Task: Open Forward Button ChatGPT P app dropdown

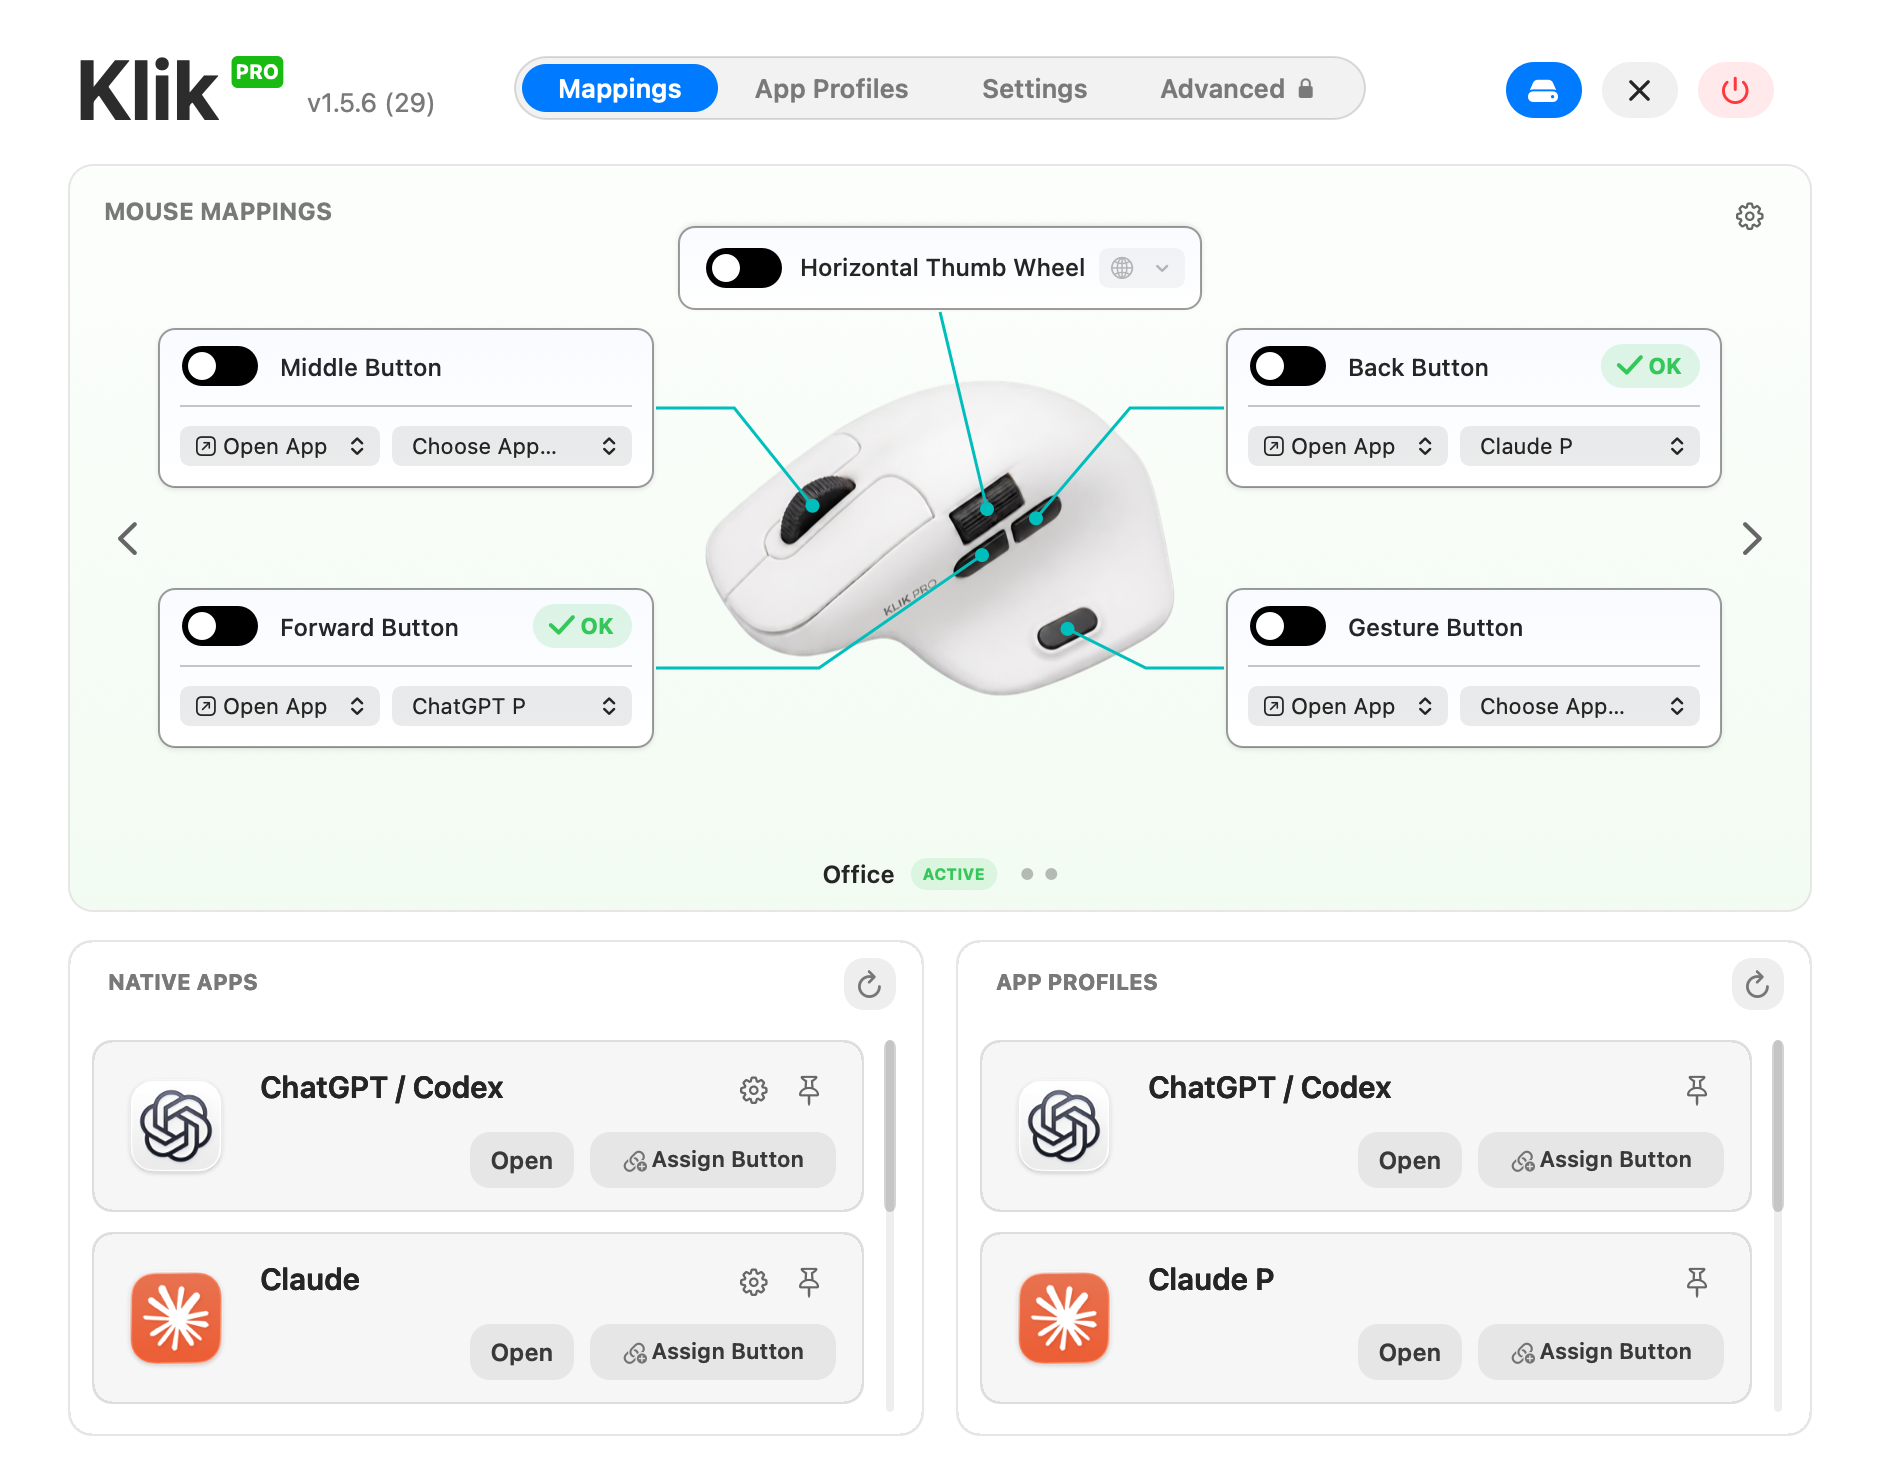Action: pyautogui.click(x=512, y=706)
